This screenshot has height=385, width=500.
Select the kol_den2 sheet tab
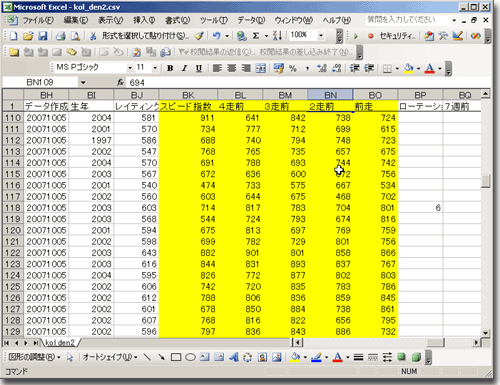coord(60,343)
